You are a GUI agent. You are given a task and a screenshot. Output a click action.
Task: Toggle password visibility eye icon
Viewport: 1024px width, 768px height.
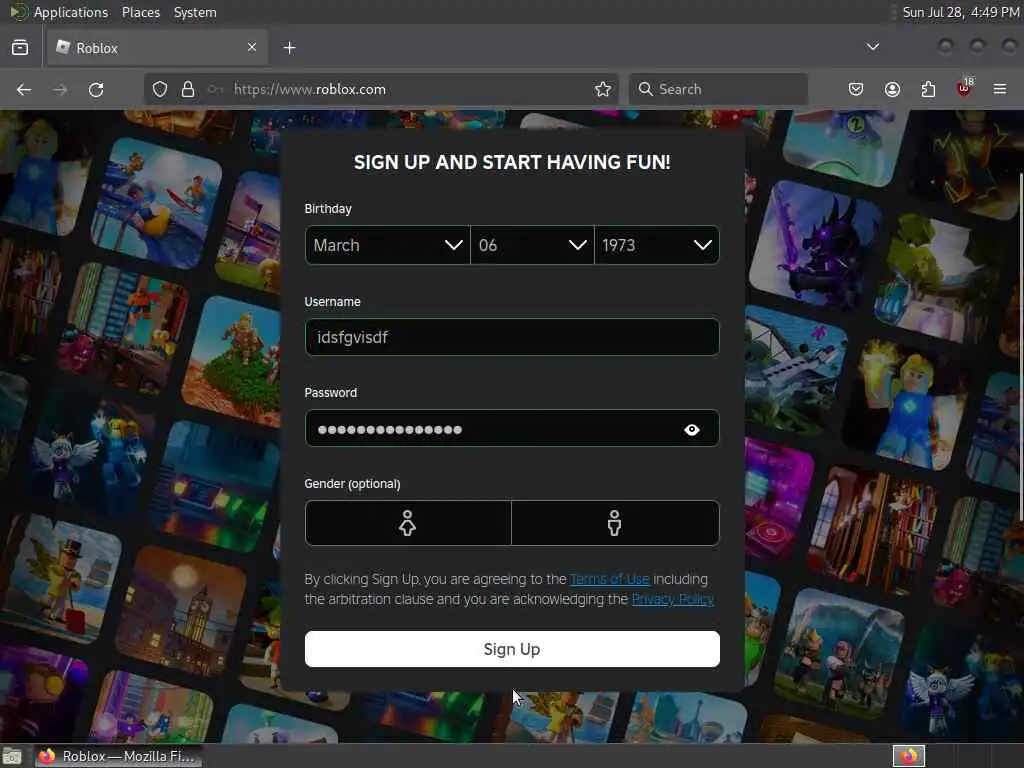point(692,430)
